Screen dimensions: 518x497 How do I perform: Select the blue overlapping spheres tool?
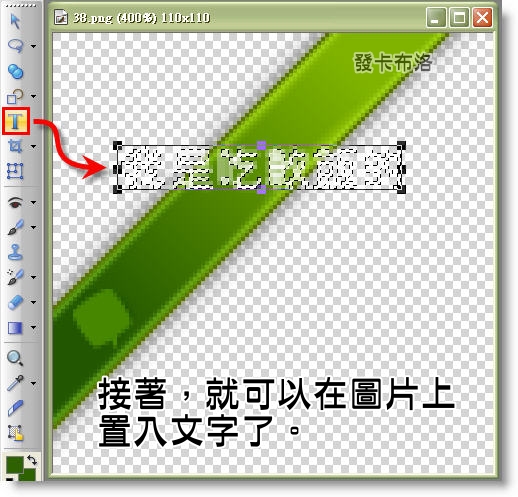click(15, 71)
